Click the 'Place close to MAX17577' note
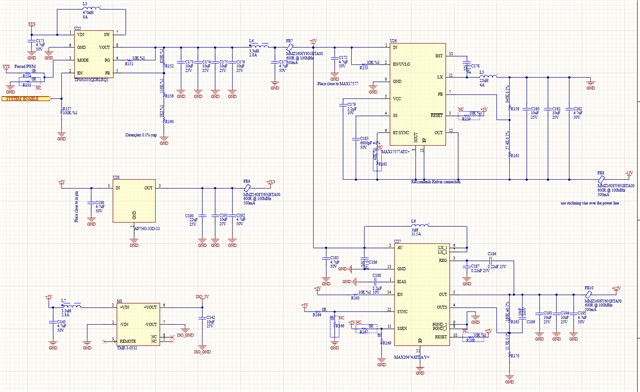 coord(338,84)
